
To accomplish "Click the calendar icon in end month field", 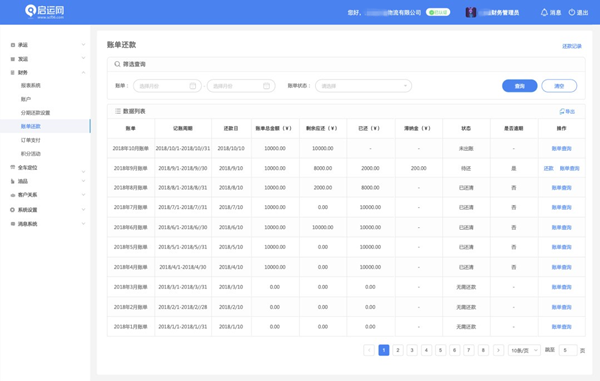I will (266, 86).
